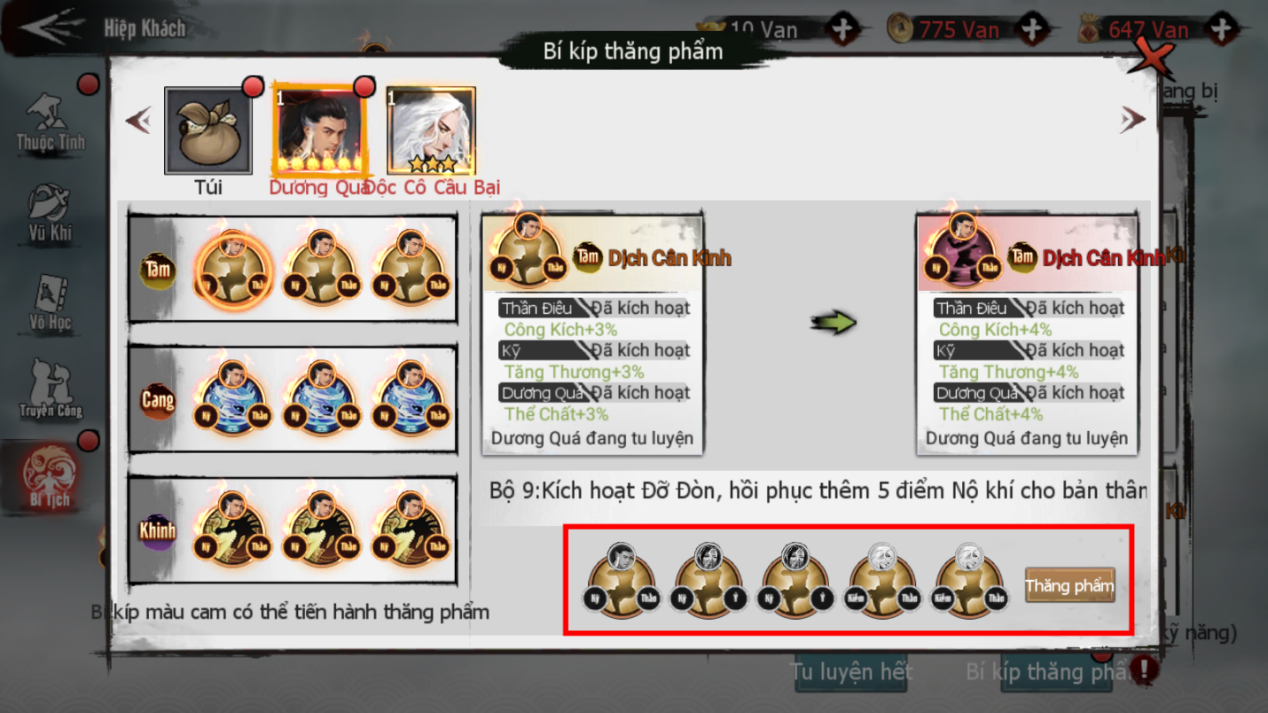Click the Thăng phẩm button
The width and height of the screenshot is (1268, 713).
1069,585
